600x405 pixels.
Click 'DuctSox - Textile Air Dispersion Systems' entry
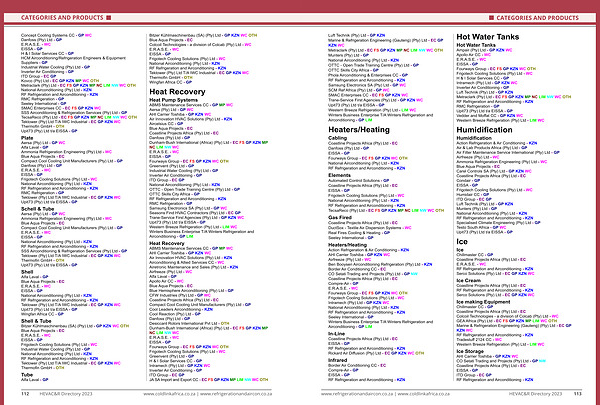coord(365,227)
